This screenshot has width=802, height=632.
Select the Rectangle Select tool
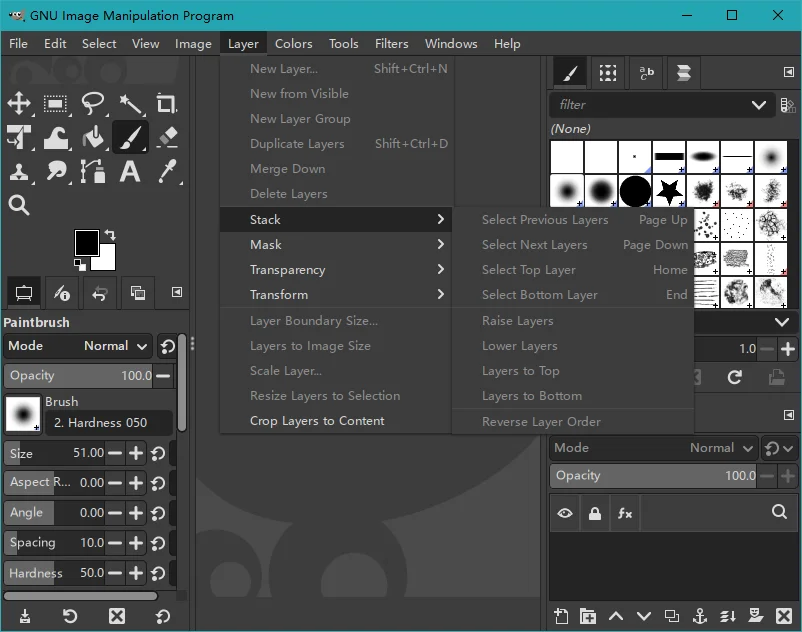pyautogui.click(x=55, y=104)
